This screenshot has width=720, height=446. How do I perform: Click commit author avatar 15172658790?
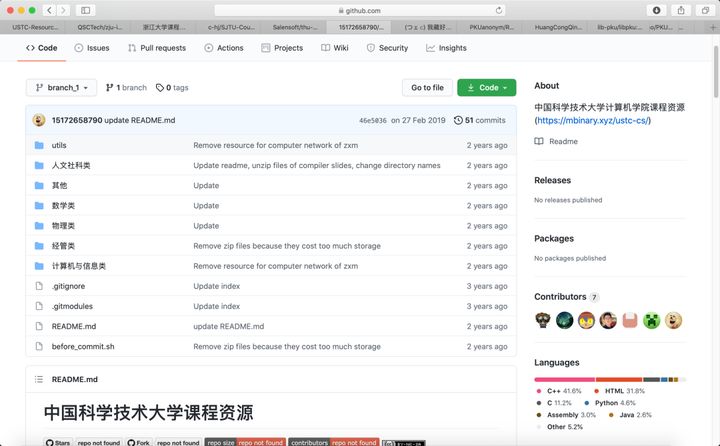[39, 120]
